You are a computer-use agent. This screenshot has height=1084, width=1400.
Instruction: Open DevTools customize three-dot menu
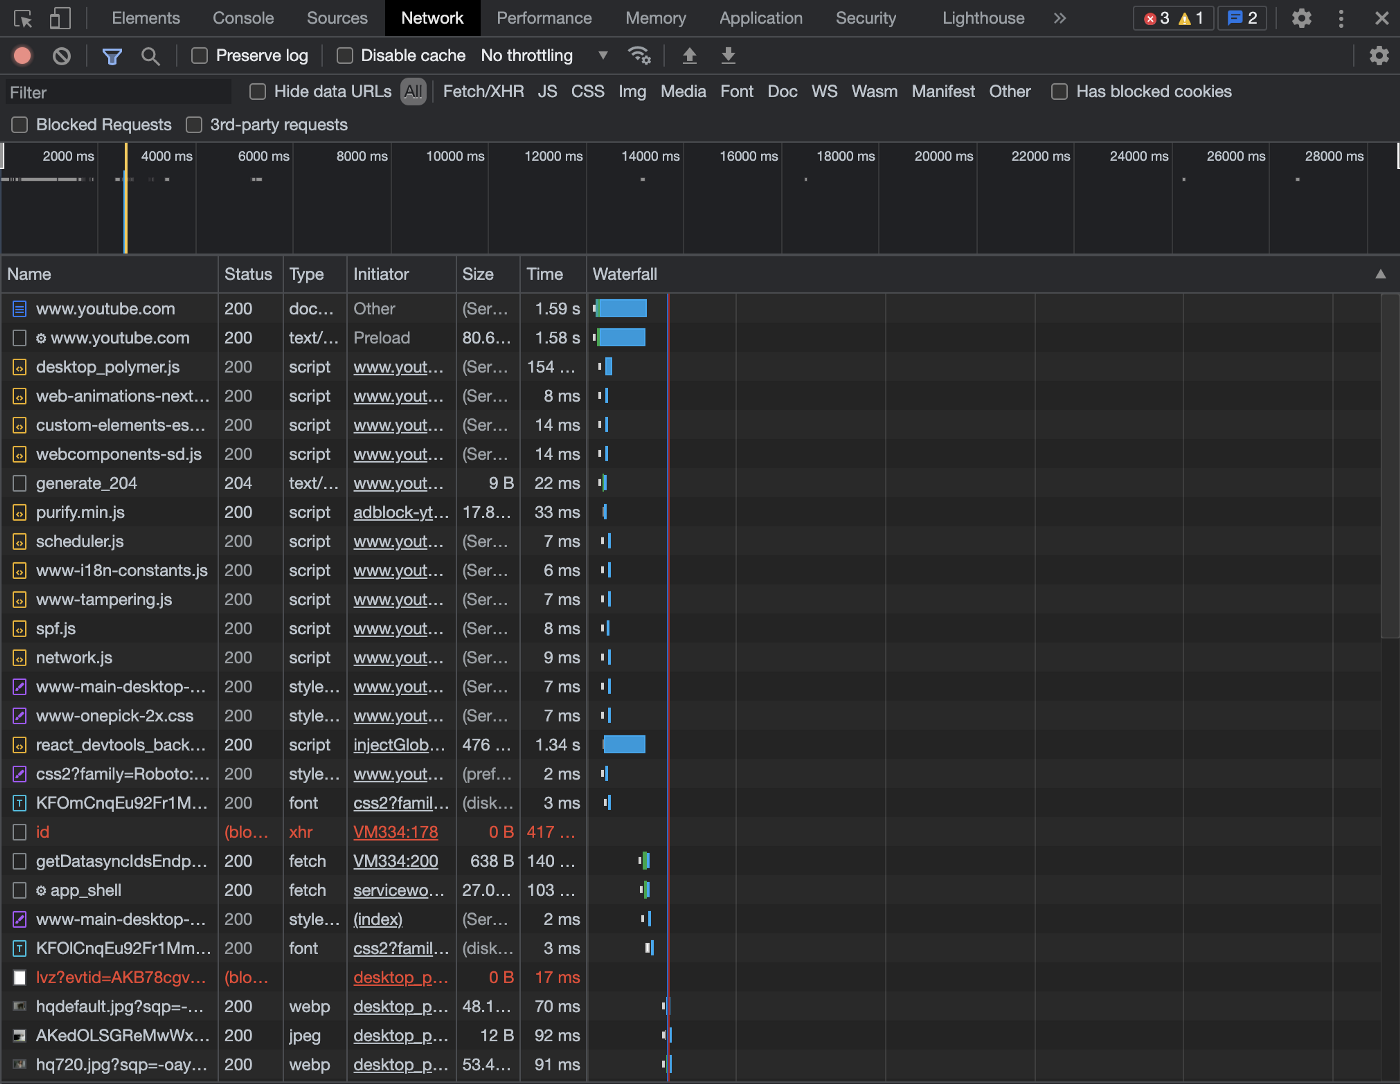(1341, 18)
